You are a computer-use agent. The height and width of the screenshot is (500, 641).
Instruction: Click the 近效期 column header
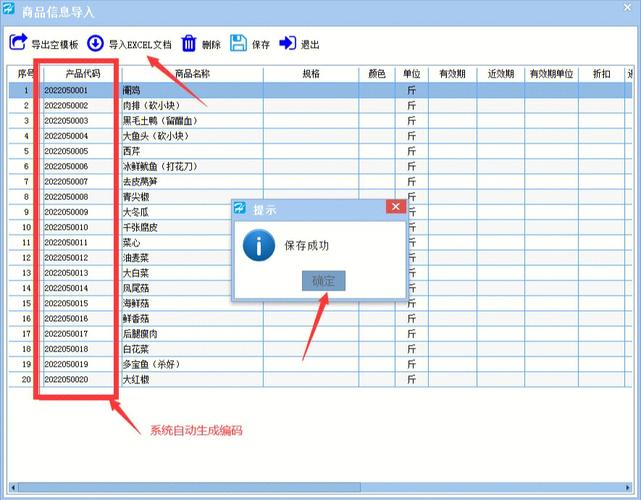tap(500, 74)
